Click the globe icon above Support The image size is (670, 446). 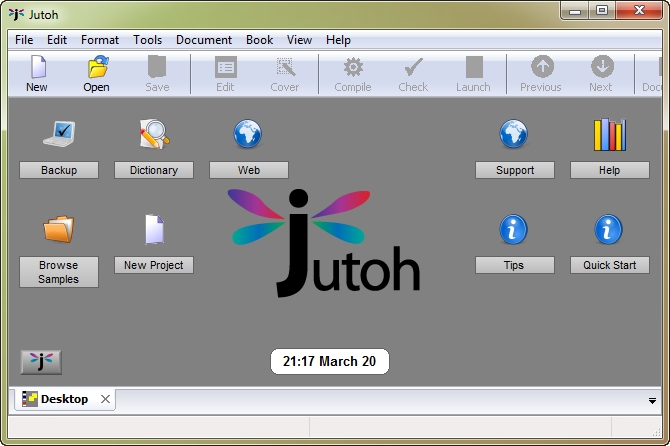pos(514,134)
